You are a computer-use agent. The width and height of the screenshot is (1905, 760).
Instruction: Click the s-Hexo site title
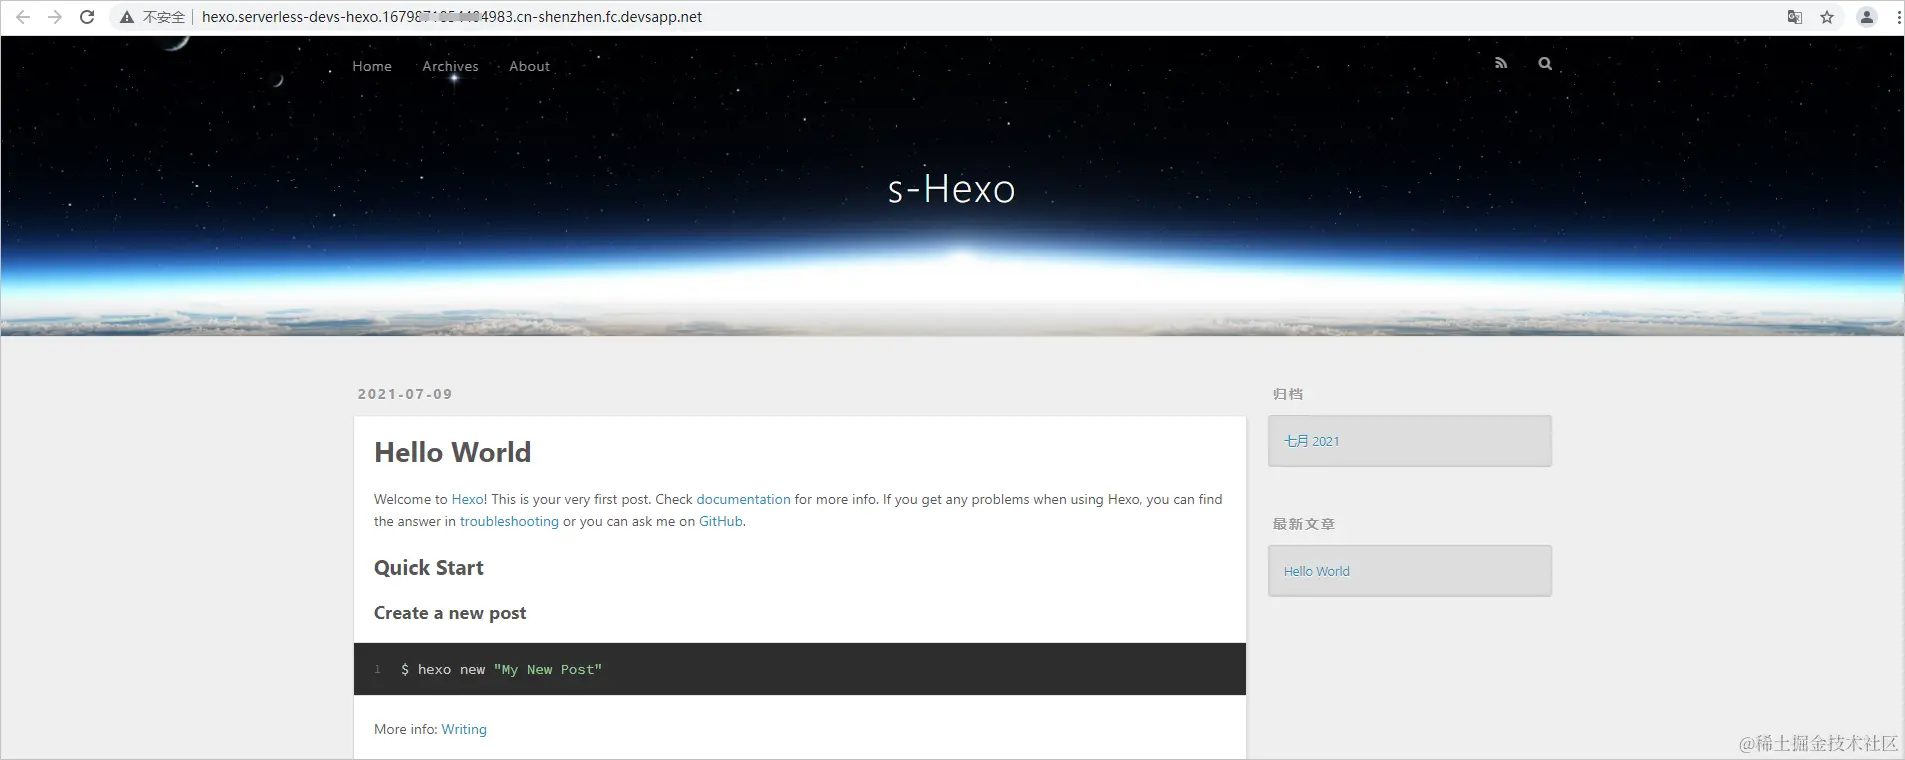[x=951, y=189]
